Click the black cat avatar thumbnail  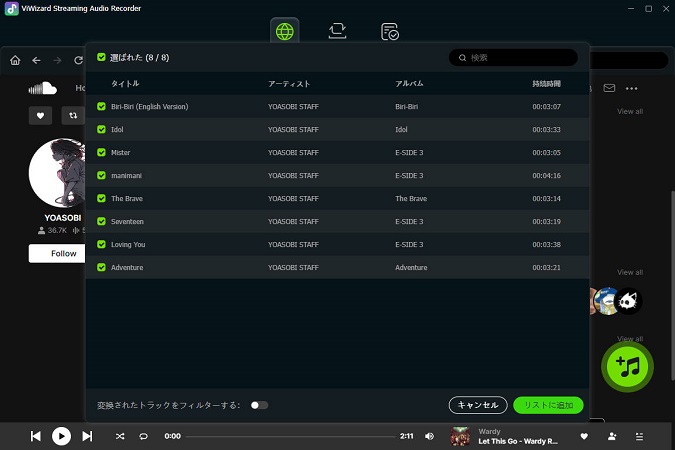(628, 301)
